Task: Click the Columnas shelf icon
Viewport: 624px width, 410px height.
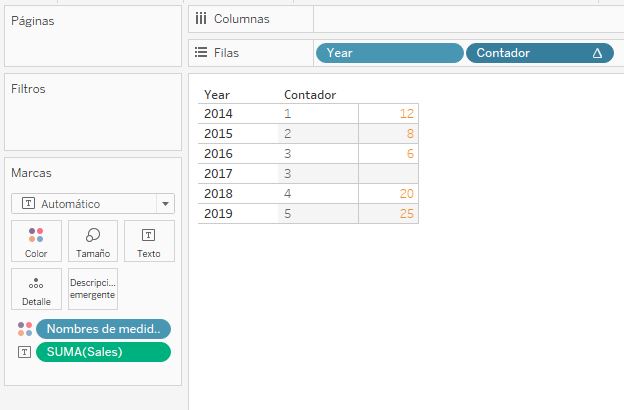Action: [201, 19]
